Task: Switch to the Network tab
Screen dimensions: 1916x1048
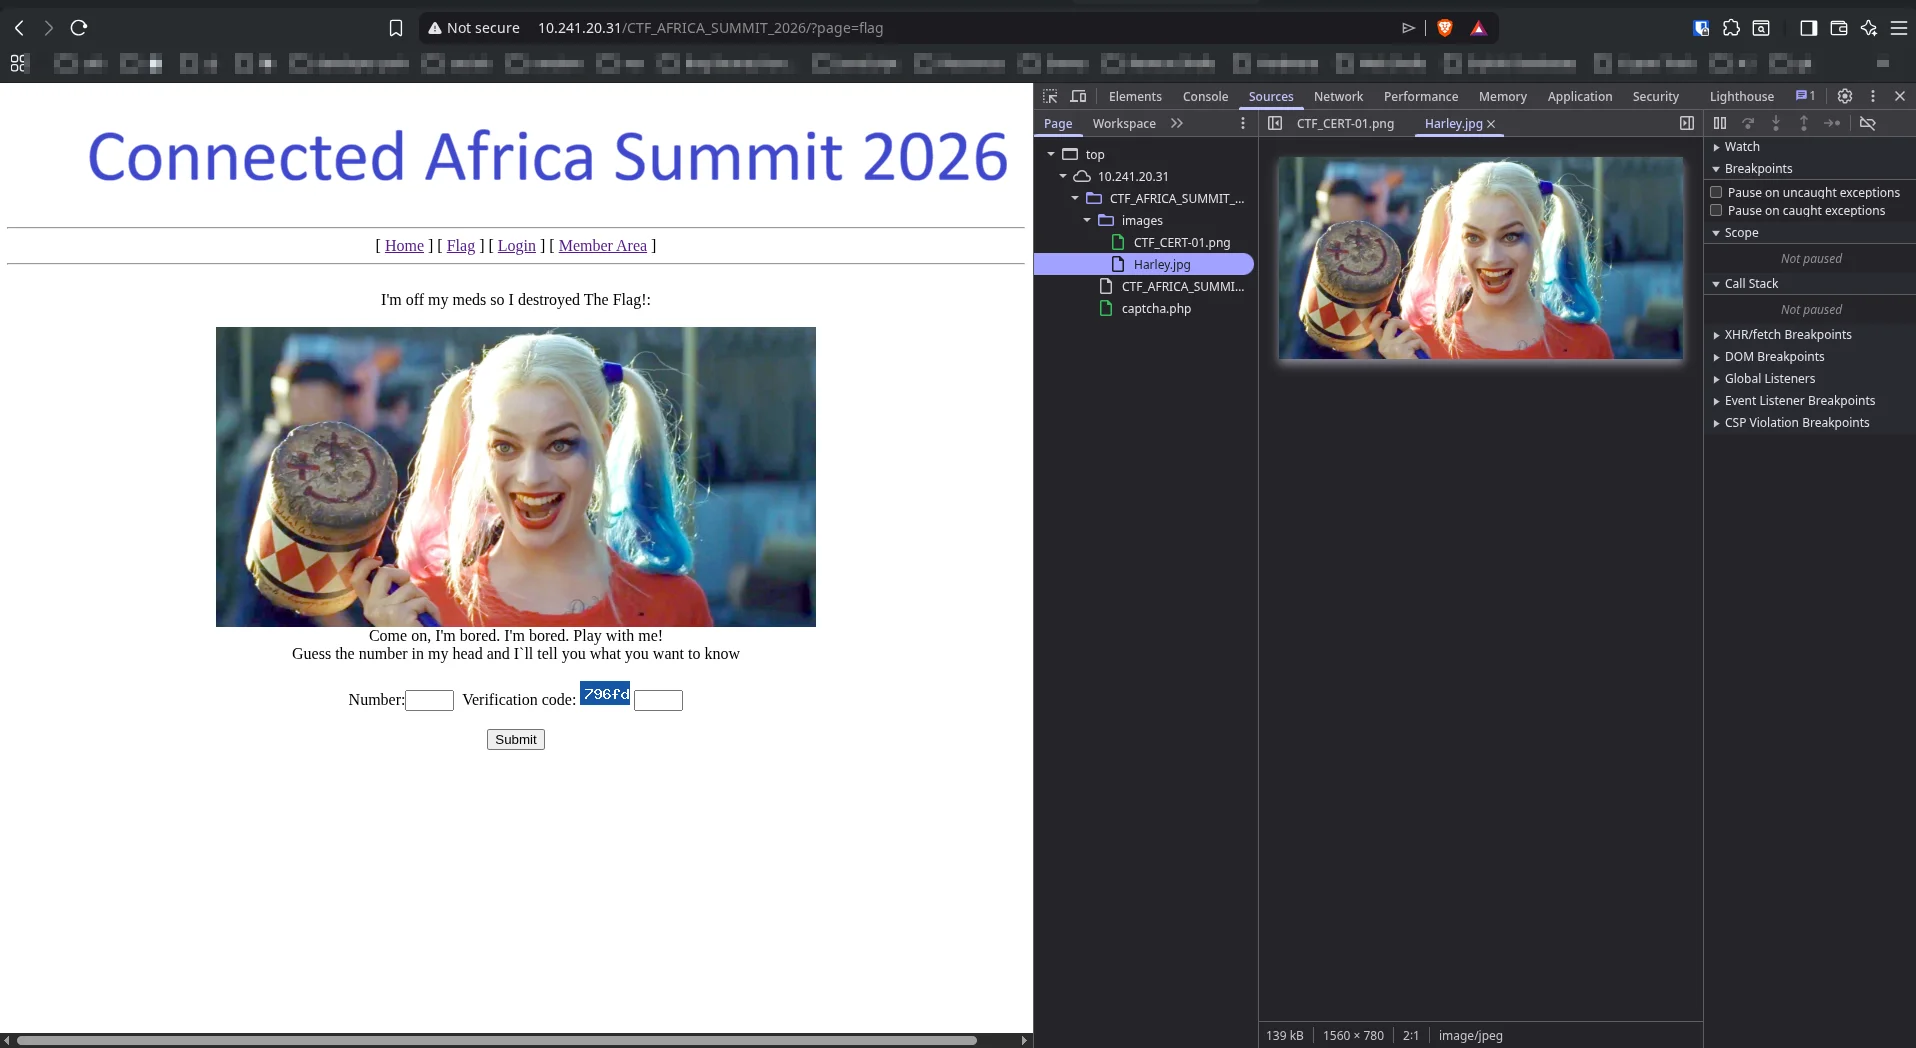Action: (x=1338, y=96)
